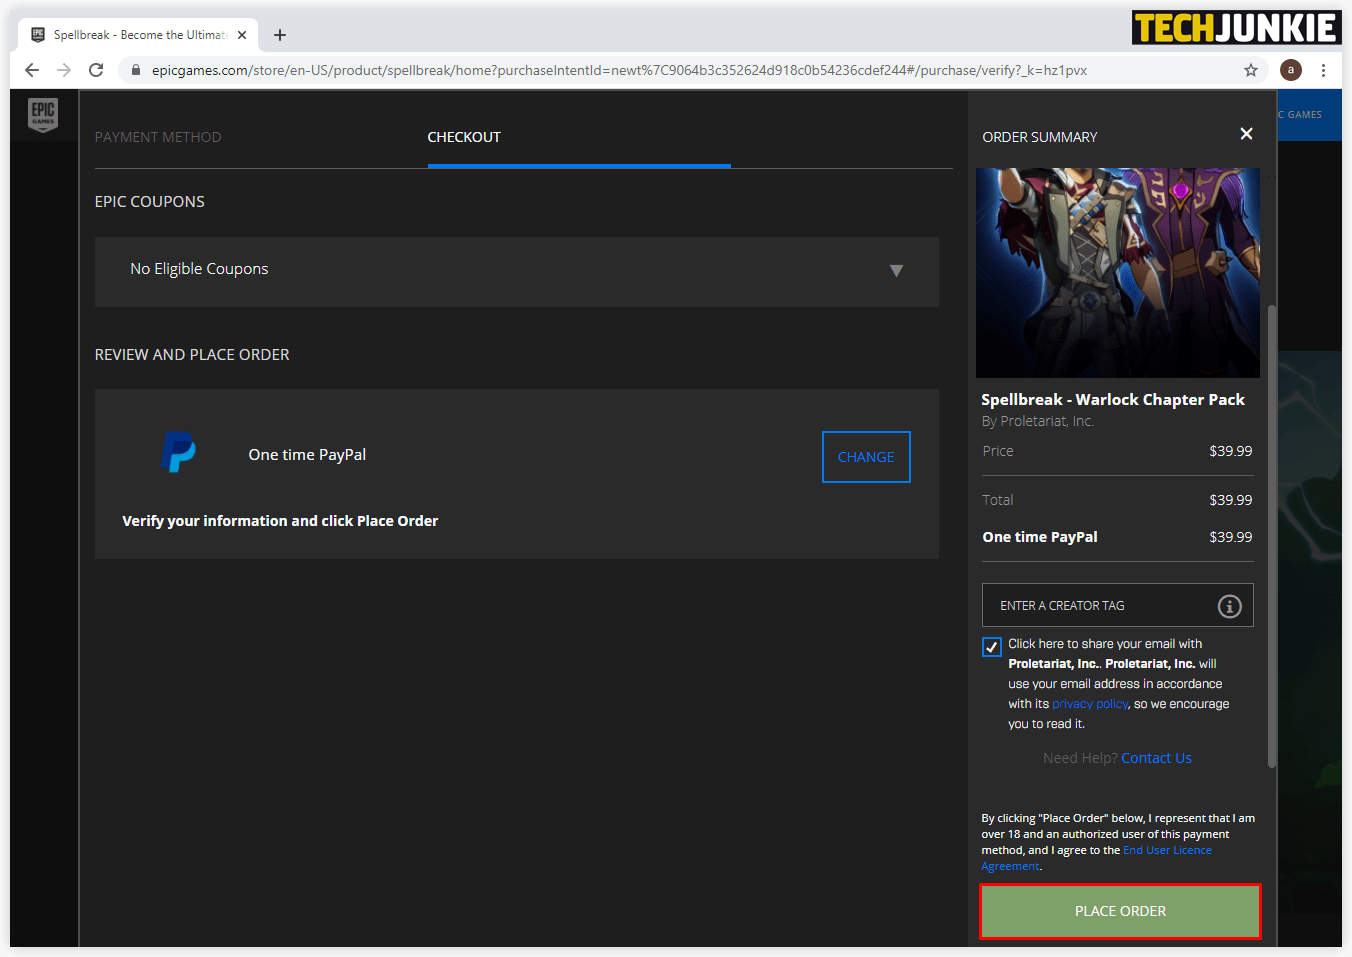Close the Order Summary panel

[x=1246, y=134]
